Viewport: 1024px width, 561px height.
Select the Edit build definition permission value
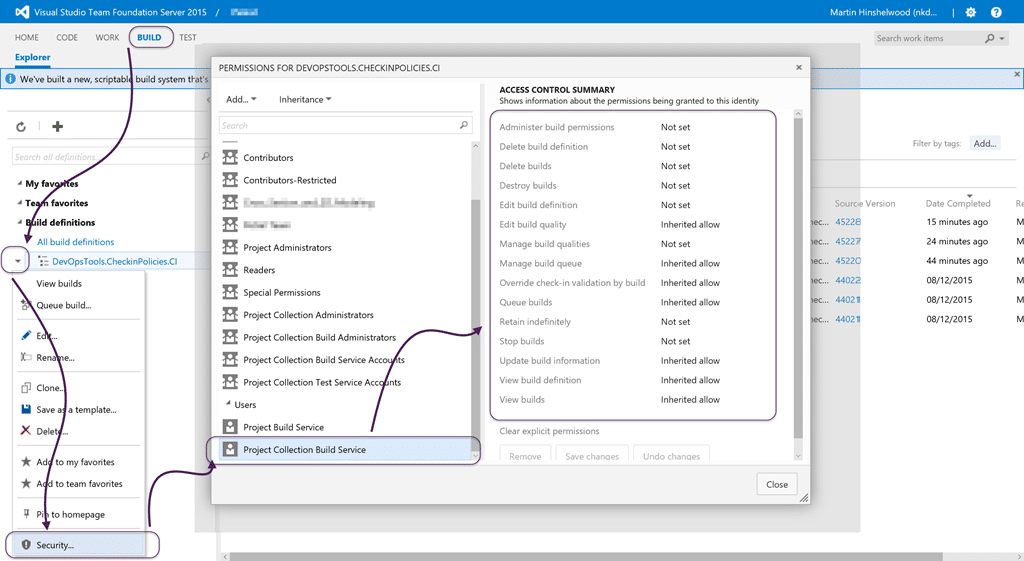click(675, 205)
